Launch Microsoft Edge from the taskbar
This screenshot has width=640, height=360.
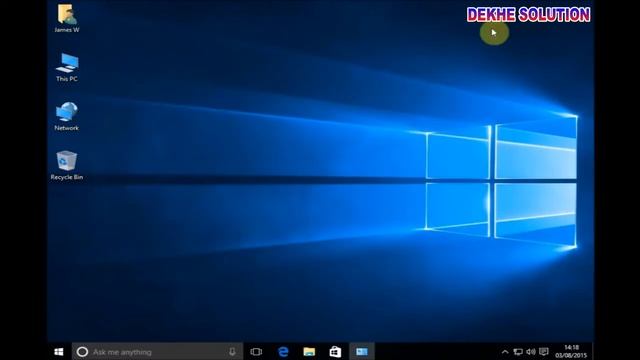pyautogui.click(x=283, y=351)
